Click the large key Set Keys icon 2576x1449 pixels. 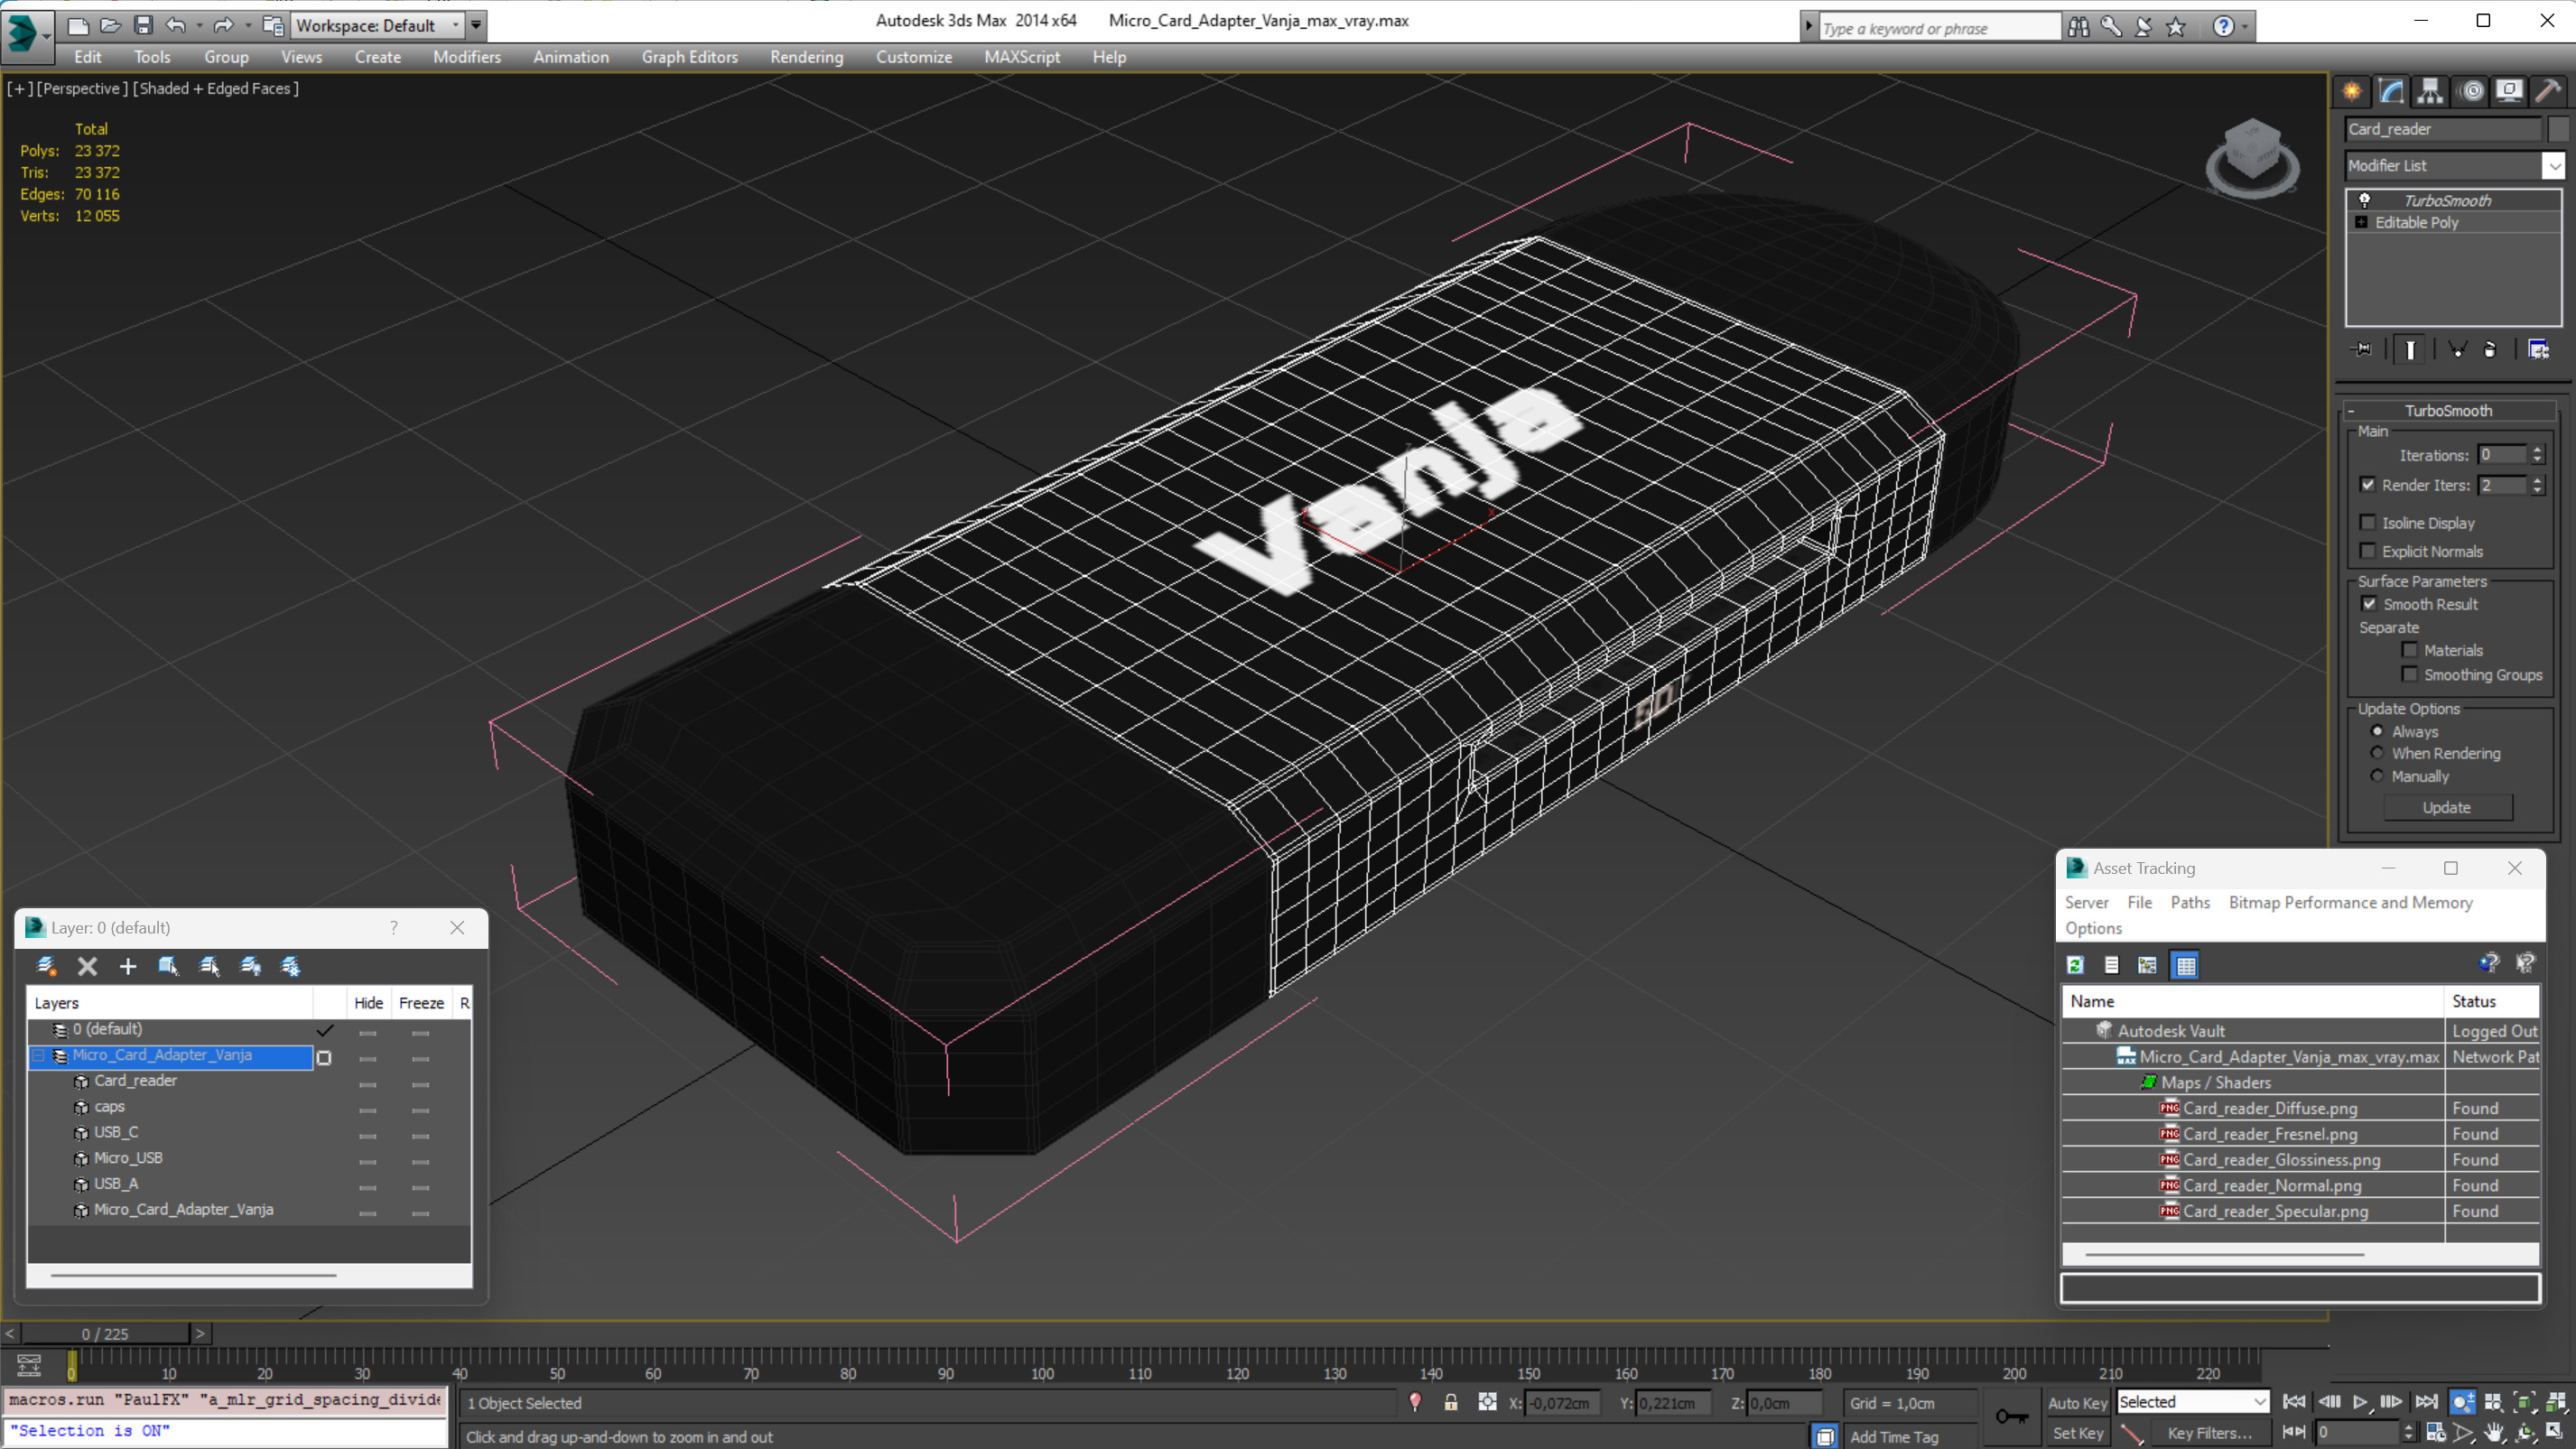[x=2012, y=1417]
